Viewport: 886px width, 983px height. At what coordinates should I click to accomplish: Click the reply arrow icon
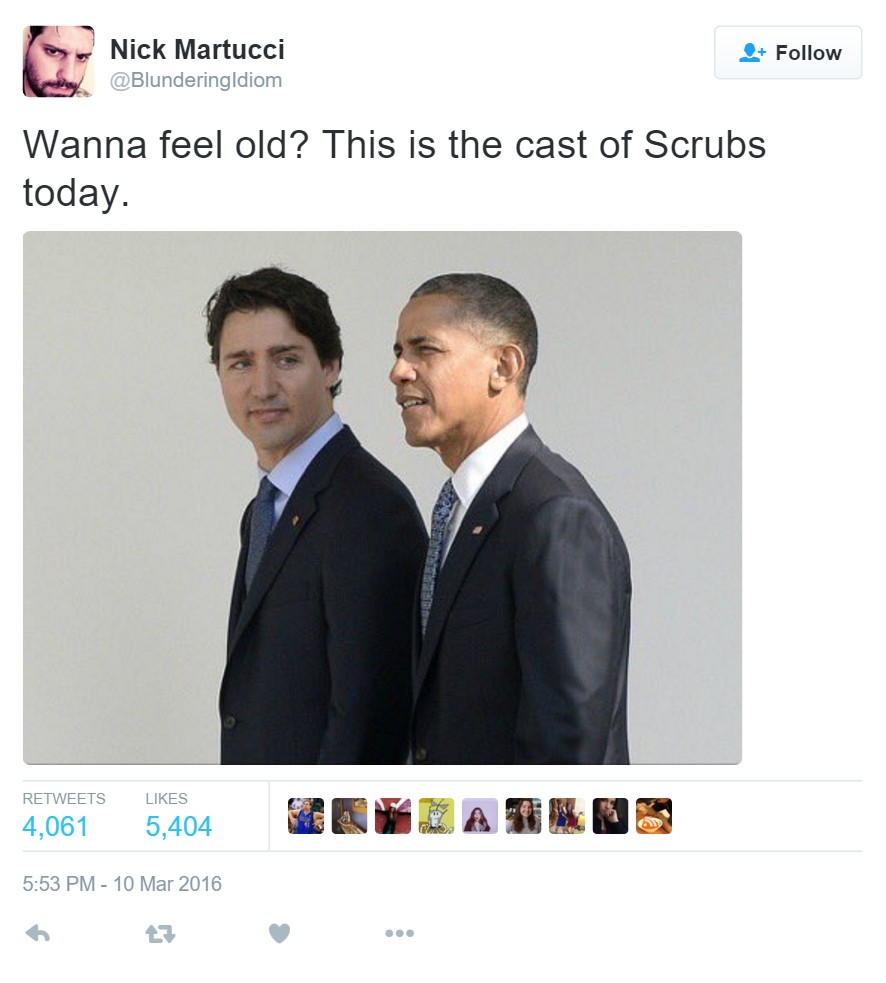tap(38, 934)
